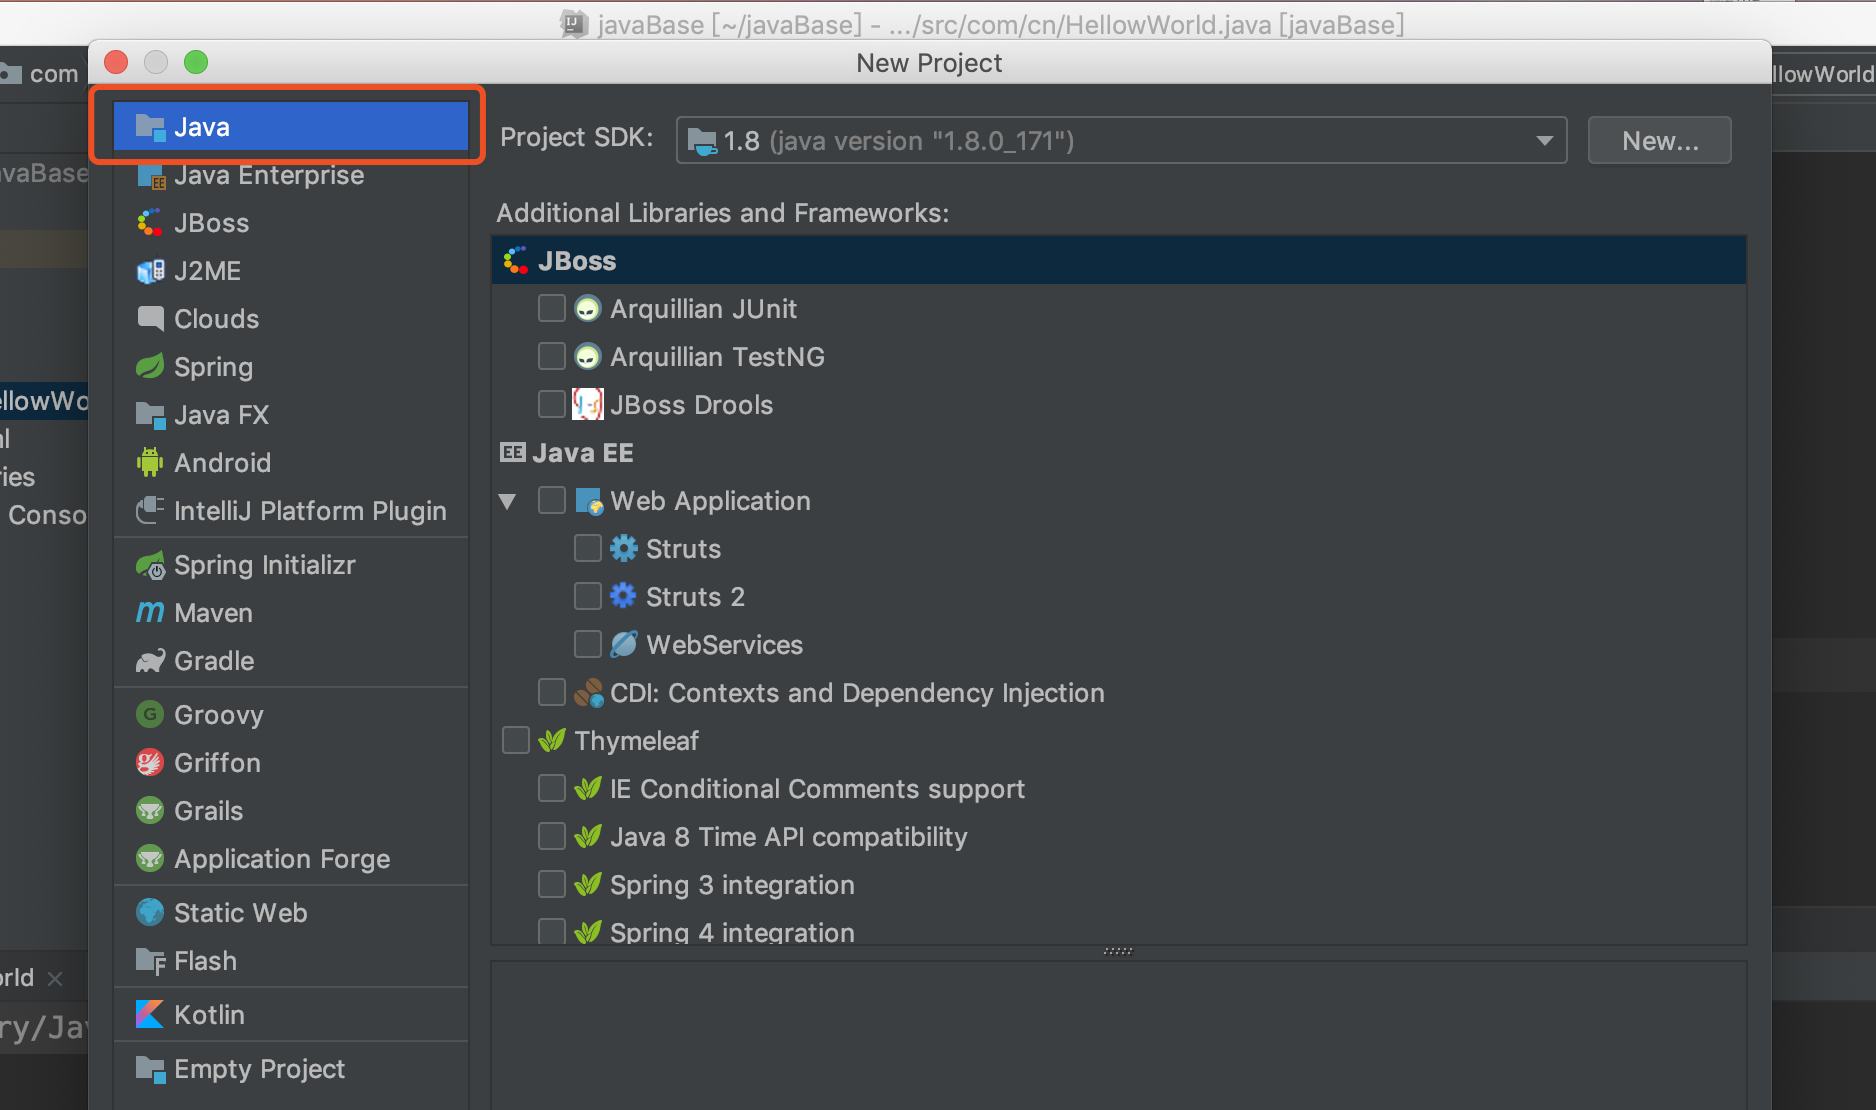Click the J2ME icon

click(x=150, y=271)
